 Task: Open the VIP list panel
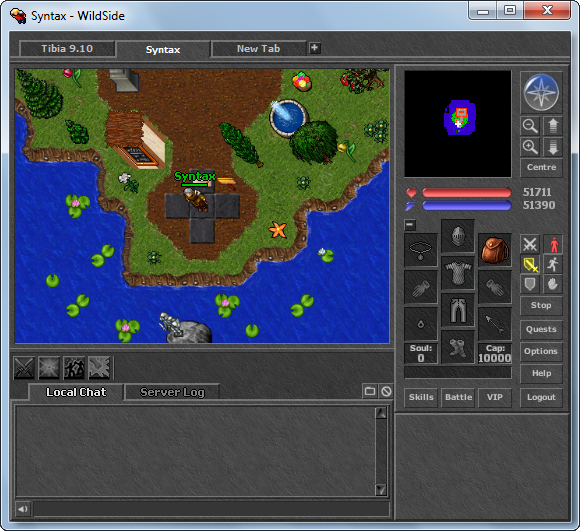pos(495,398)
